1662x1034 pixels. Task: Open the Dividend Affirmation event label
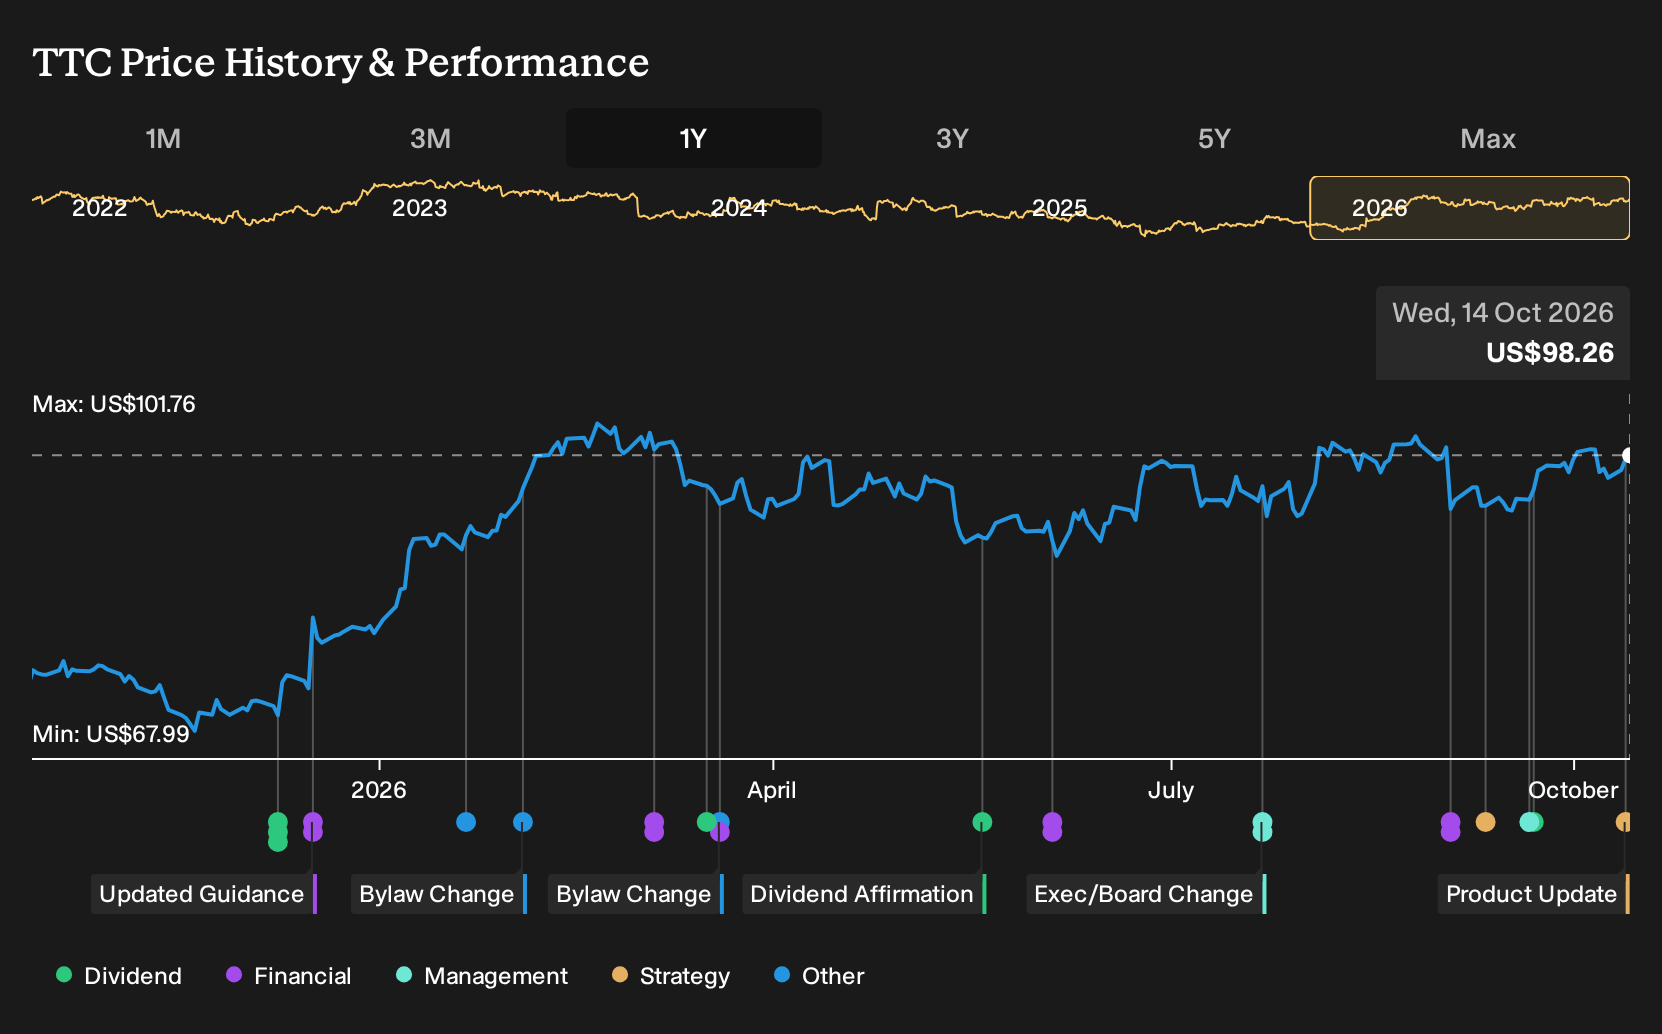[864, 894]
